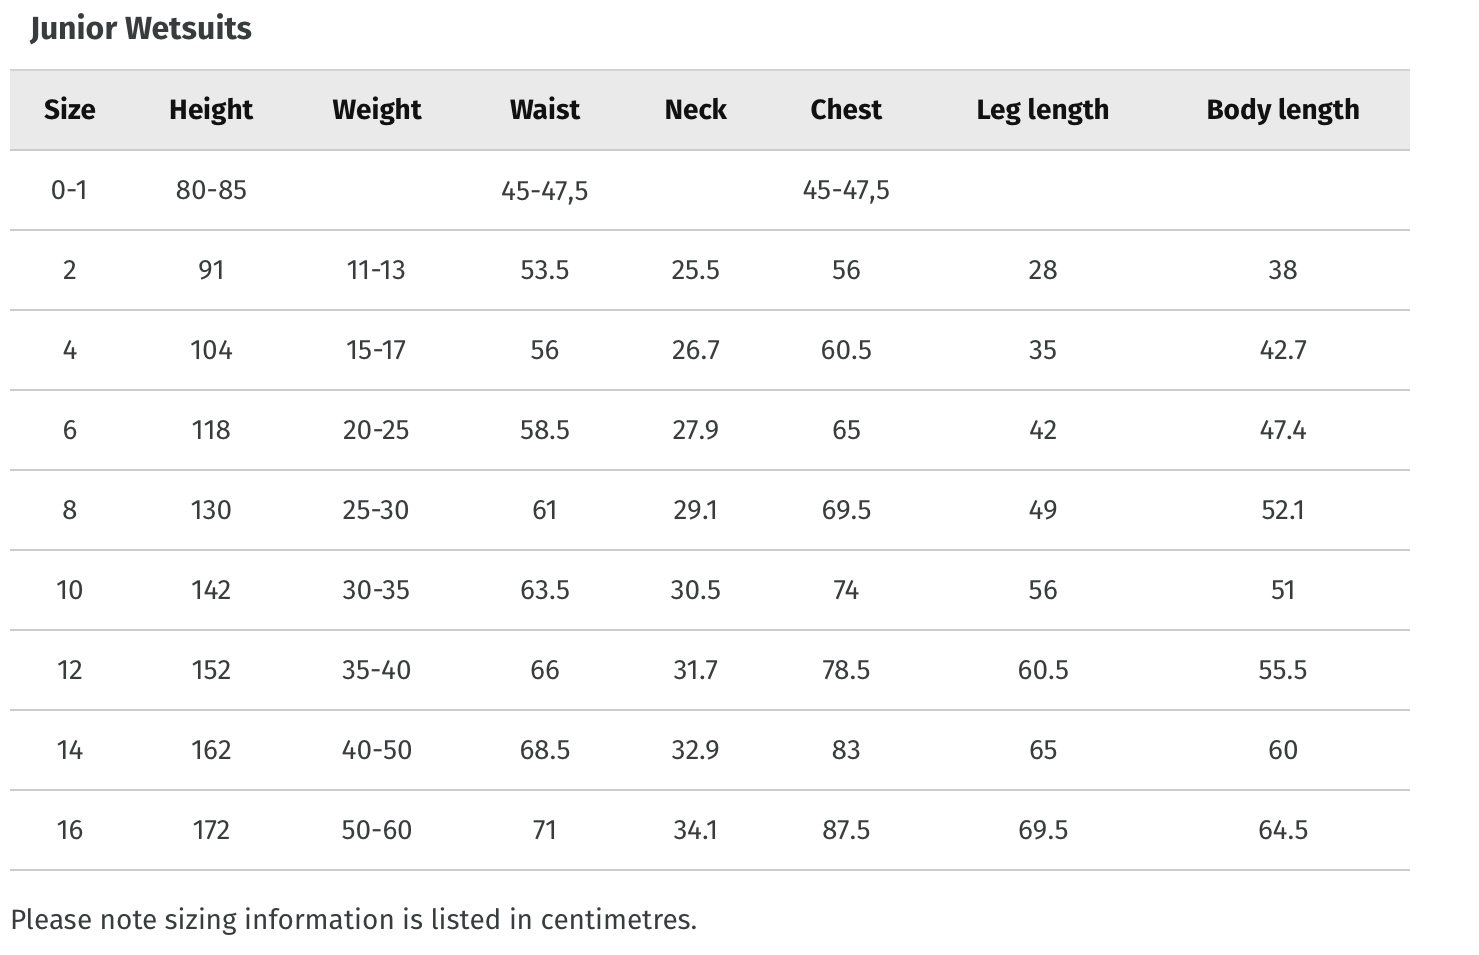The image size is (1479, 955).
Task: Click the 80-85 height cell
Action: pyautogui.click(x=211, y=190)
